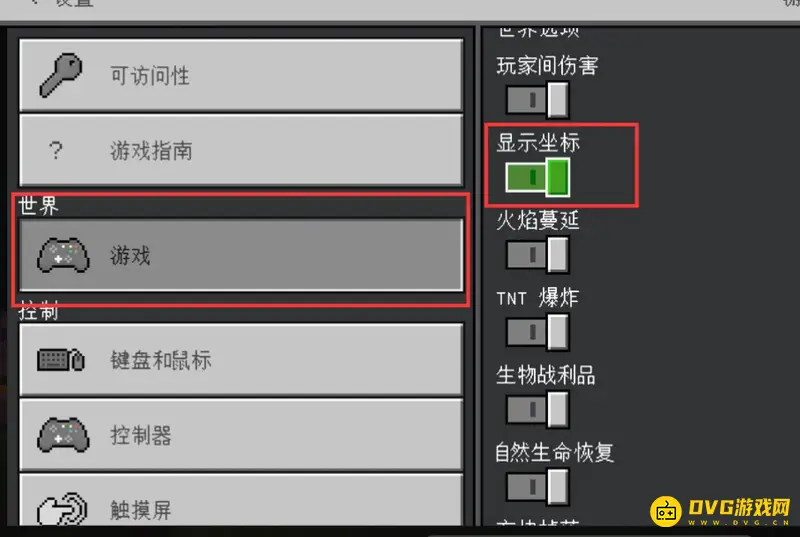Open the 可访问性 settings section
The image size is (800, 537).
pyautogui.click(x=241, y=75)
